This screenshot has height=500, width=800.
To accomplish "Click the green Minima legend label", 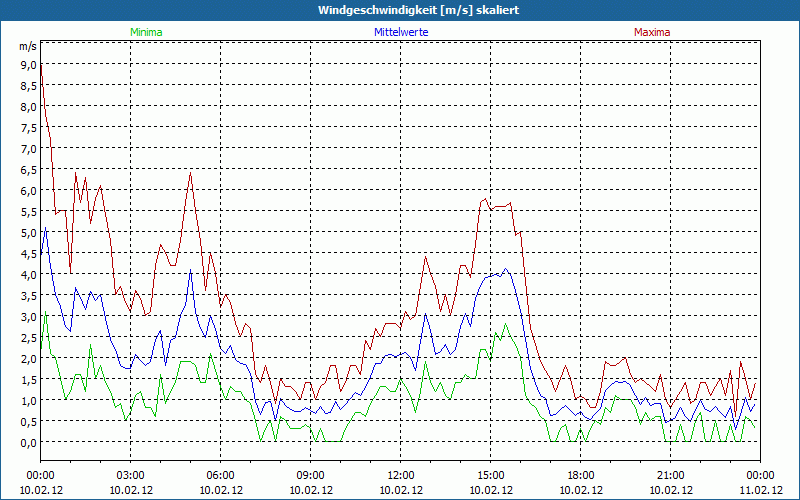I will (x=146, y=32).
